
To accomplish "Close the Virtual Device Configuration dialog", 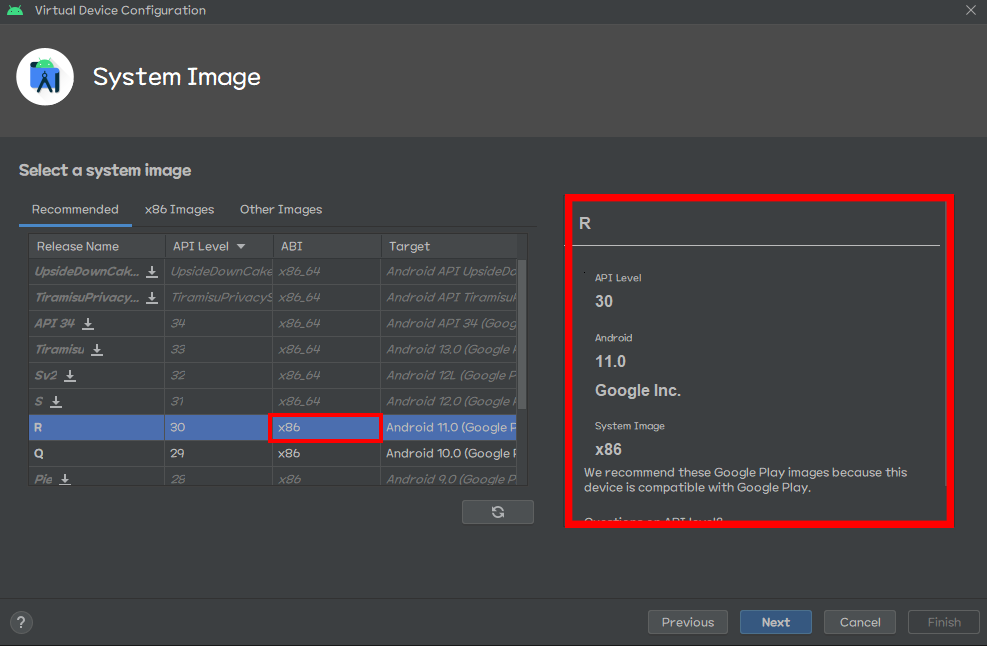I will [x=971, y=10].
